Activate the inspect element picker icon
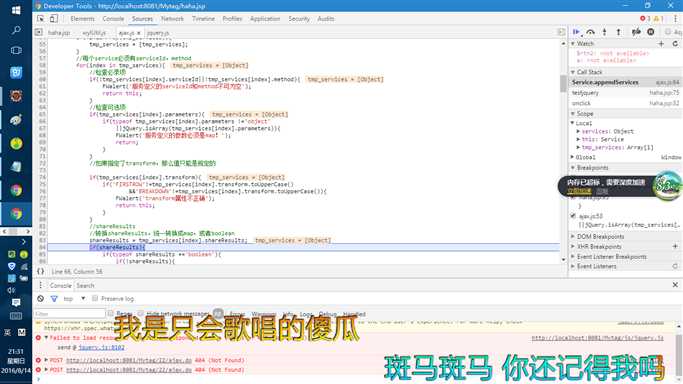This screenshot has height=384, width=683. (x=41, y=19)
